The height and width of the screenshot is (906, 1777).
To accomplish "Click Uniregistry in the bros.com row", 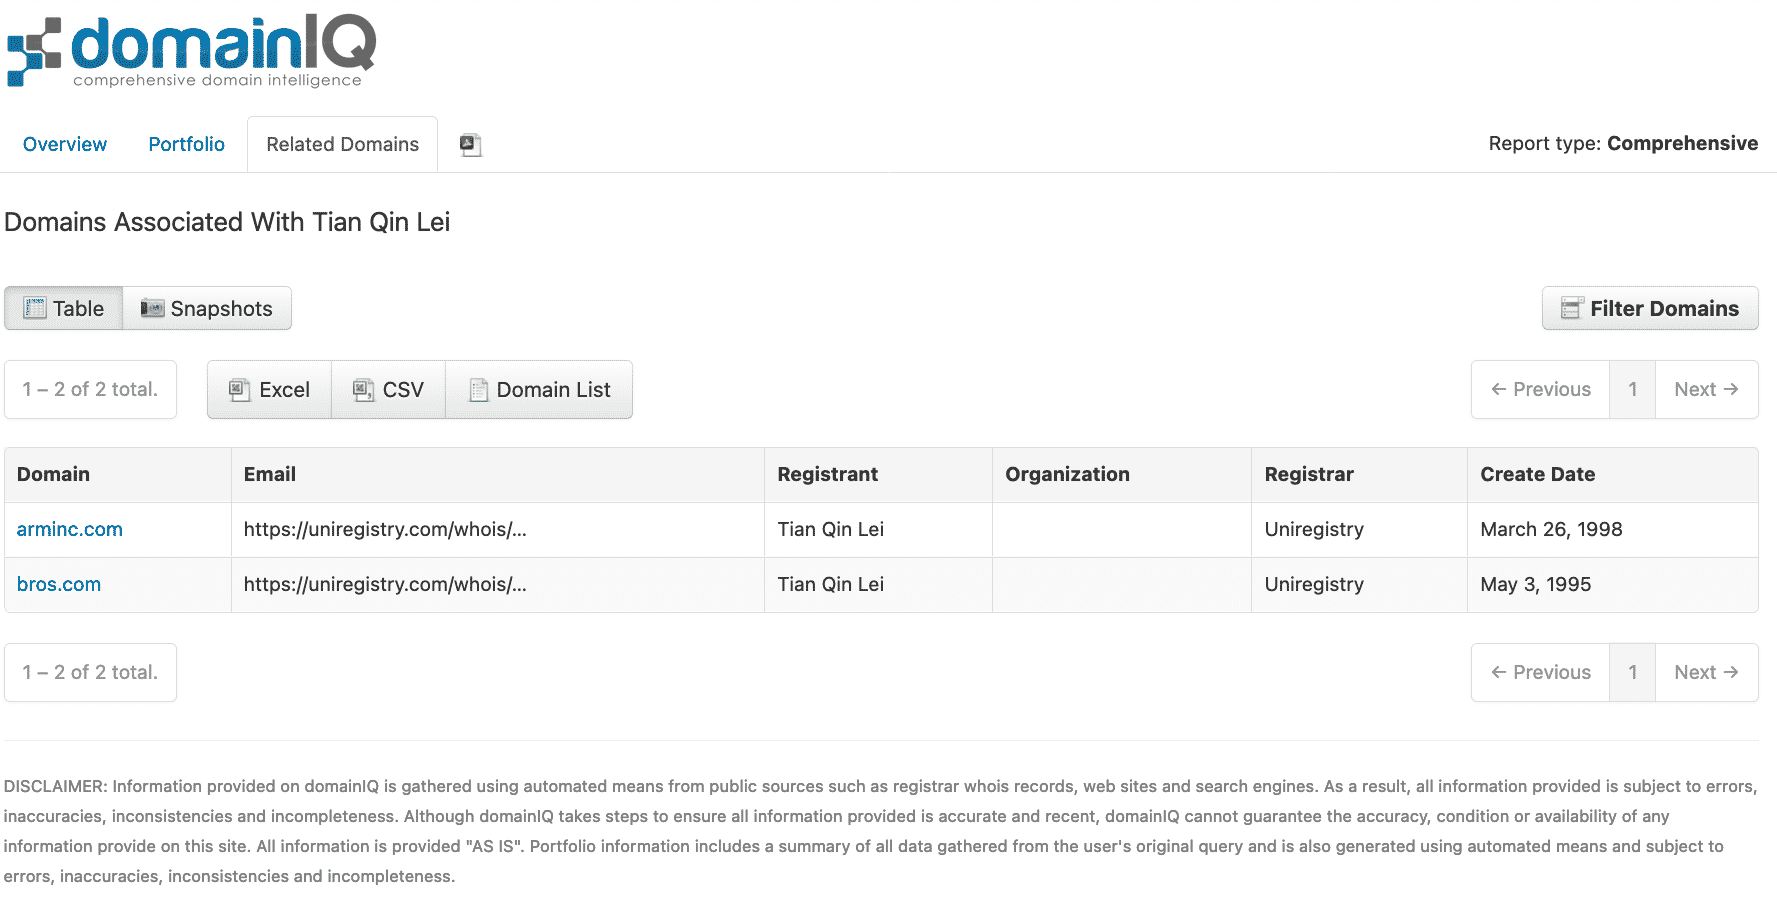I will pos(1314,584).
